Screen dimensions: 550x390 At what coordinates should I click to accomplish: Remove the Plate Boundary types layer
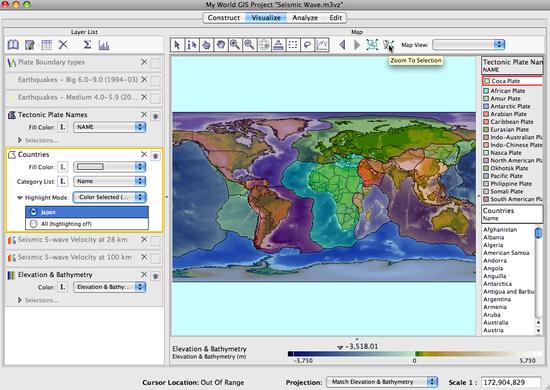tap(144, 62)
